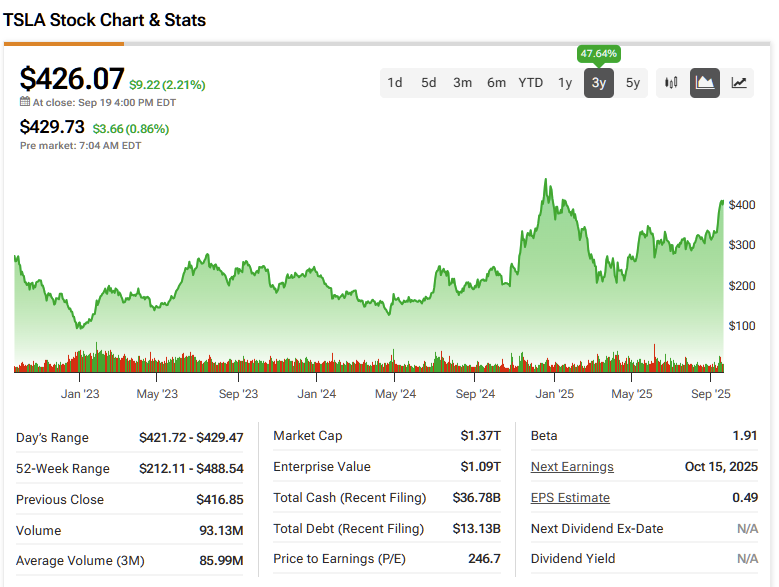Viewport: 779px width, 587px height.
Task: Click Sep '23 axis label
Action: (238, 394)
